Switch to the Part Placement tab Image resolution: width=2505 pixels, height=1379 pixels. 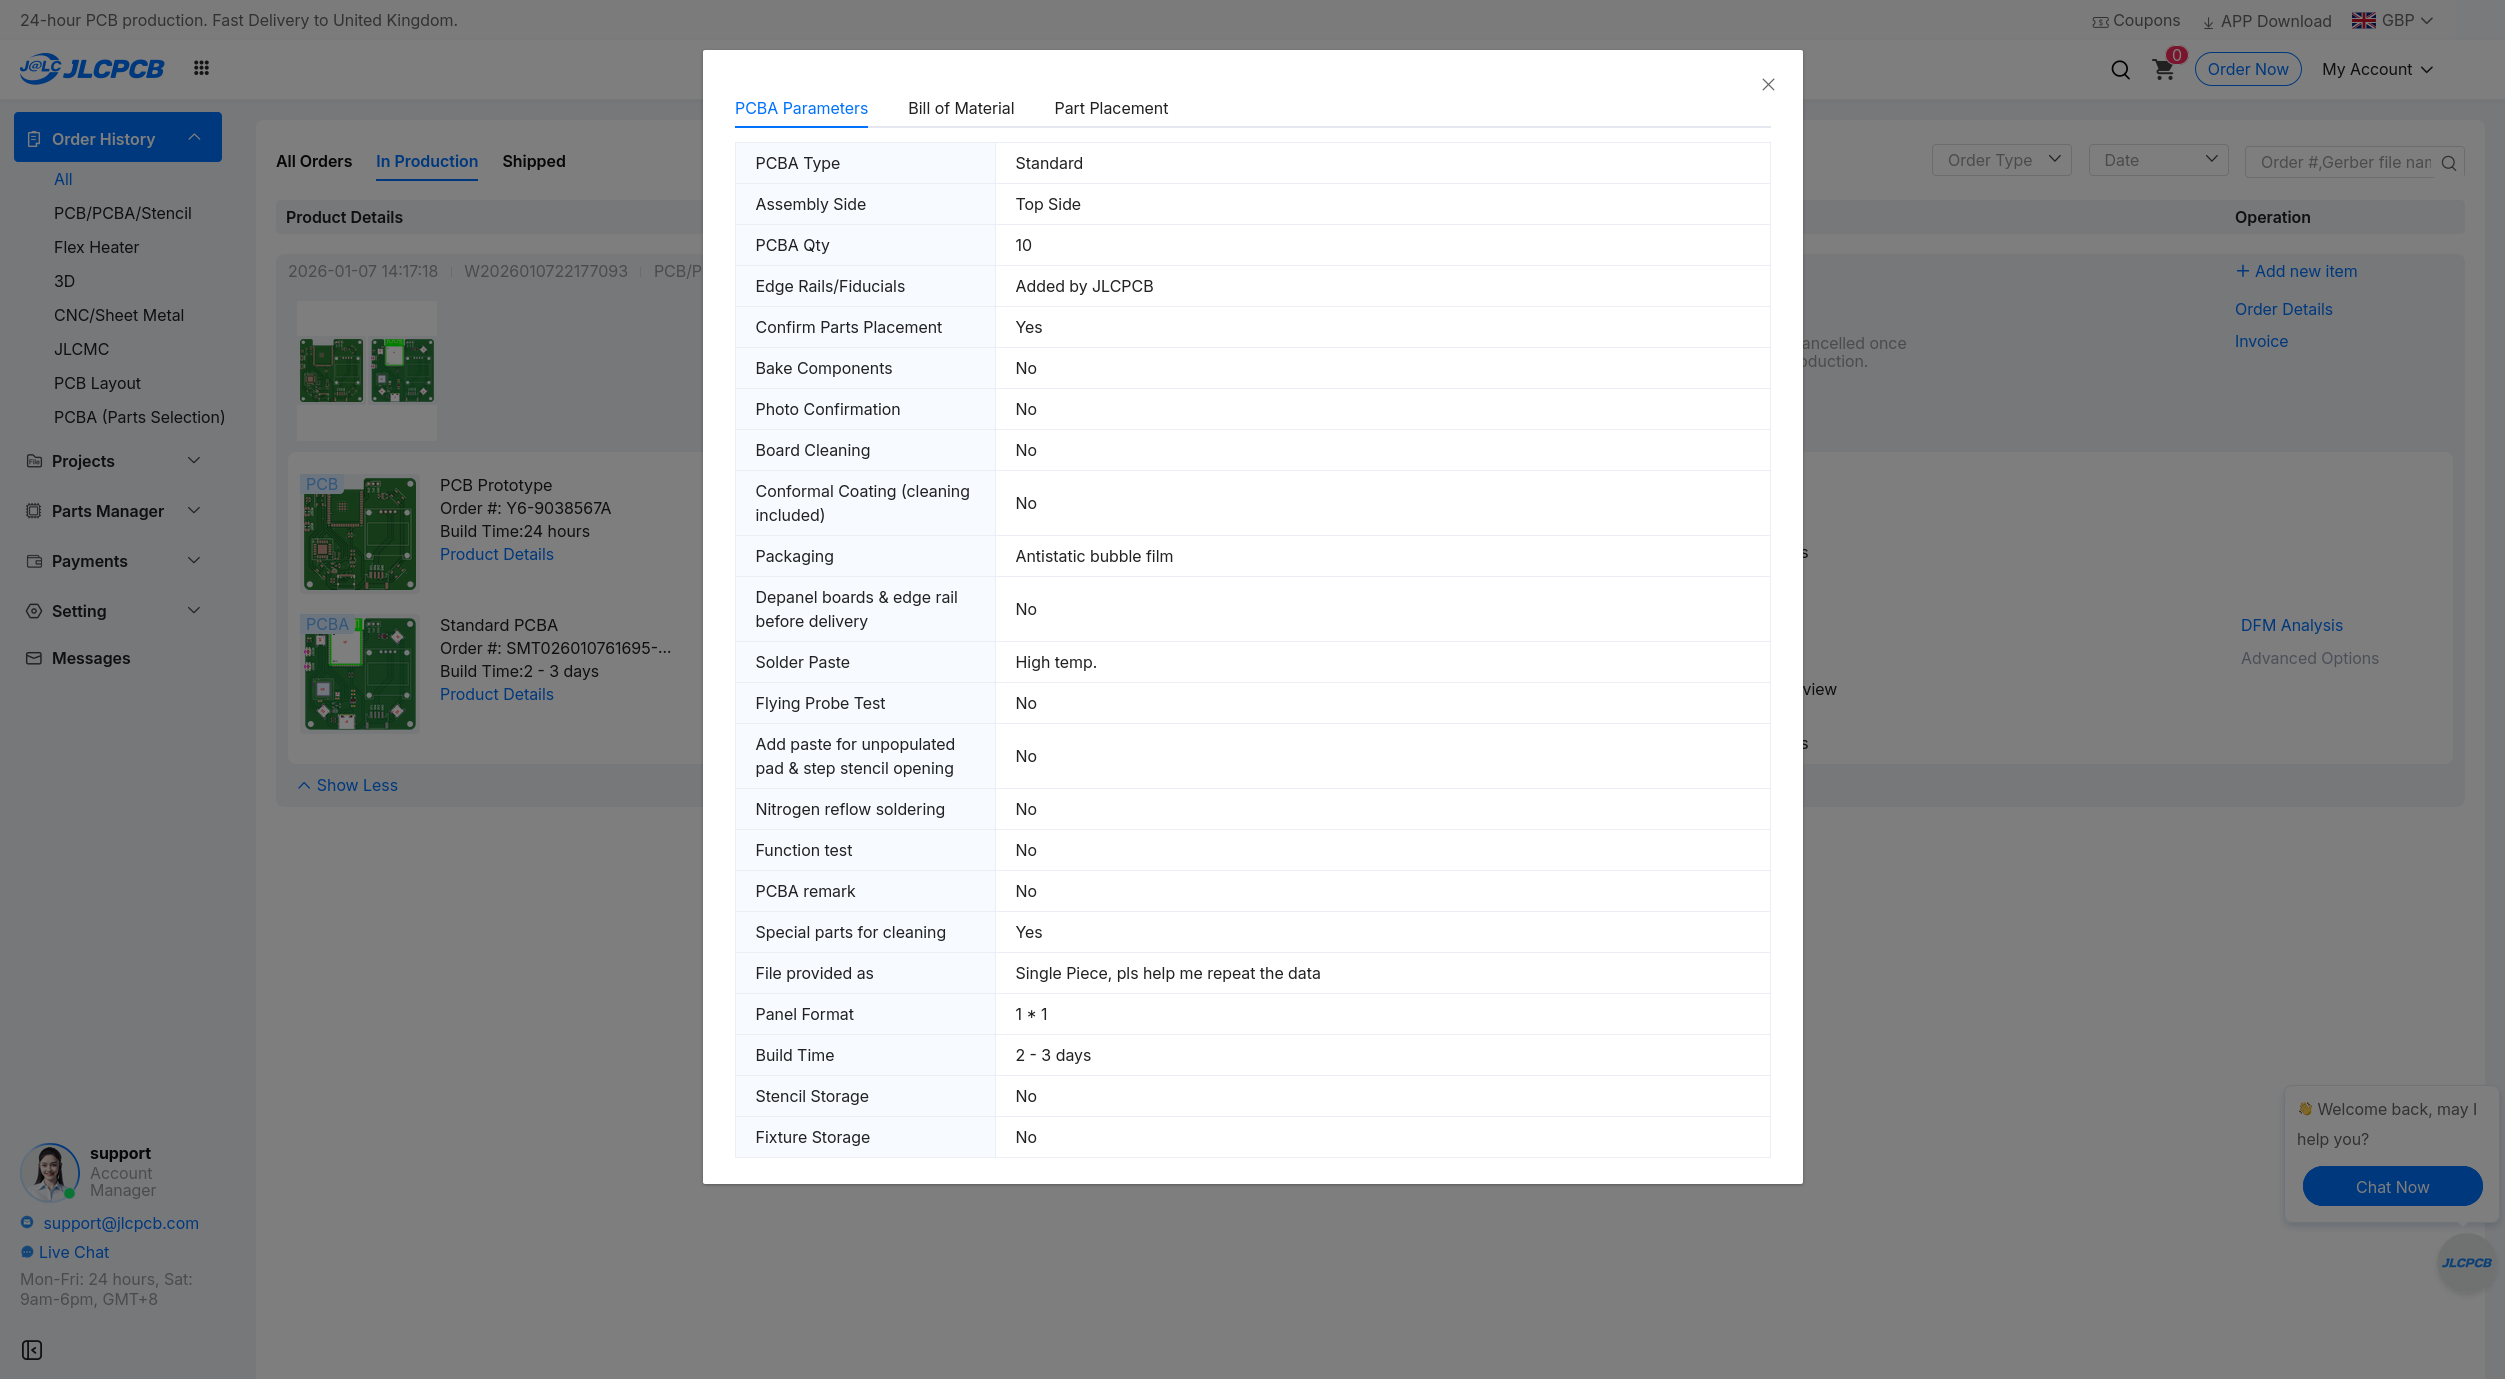click(1110, 108)
